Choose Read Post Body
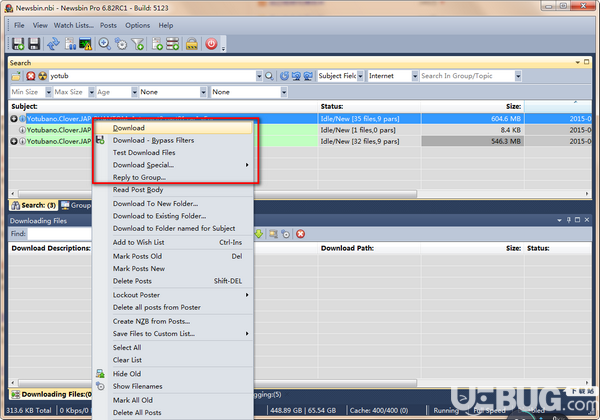 173,190
